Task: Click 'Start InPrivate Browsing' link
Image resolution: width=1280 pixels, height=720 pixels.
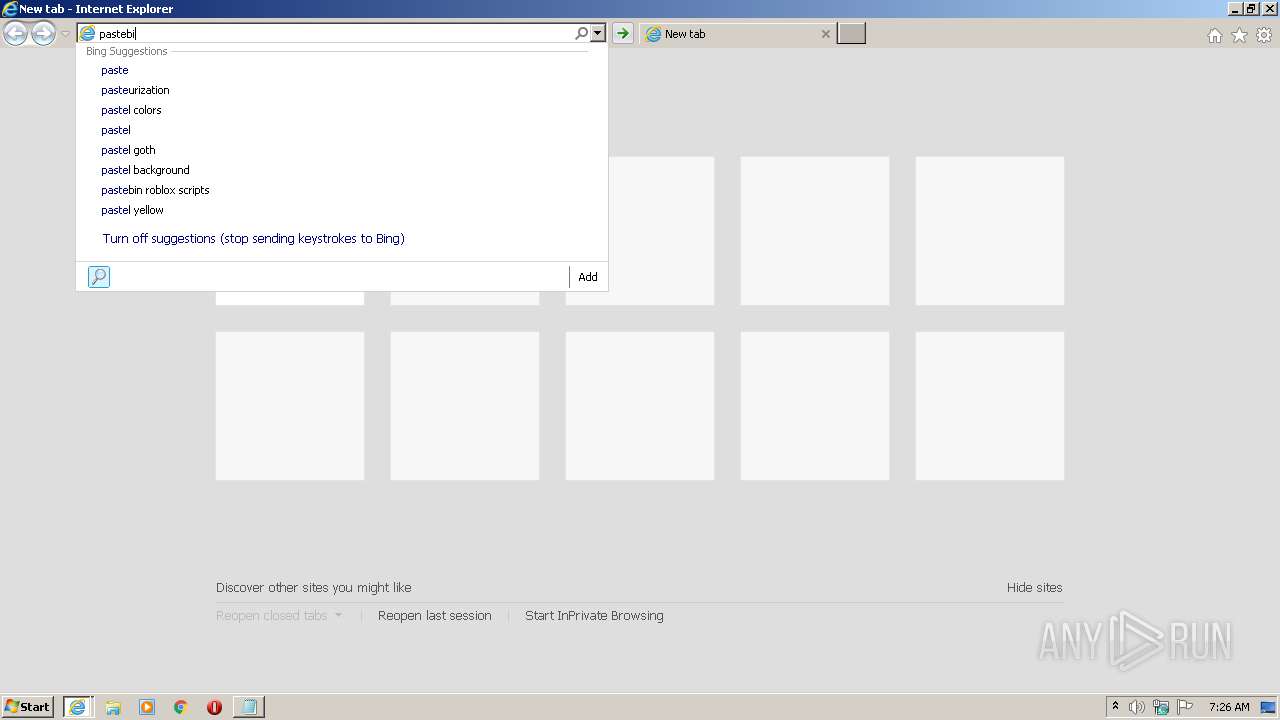Action: (x=594, y=616)
